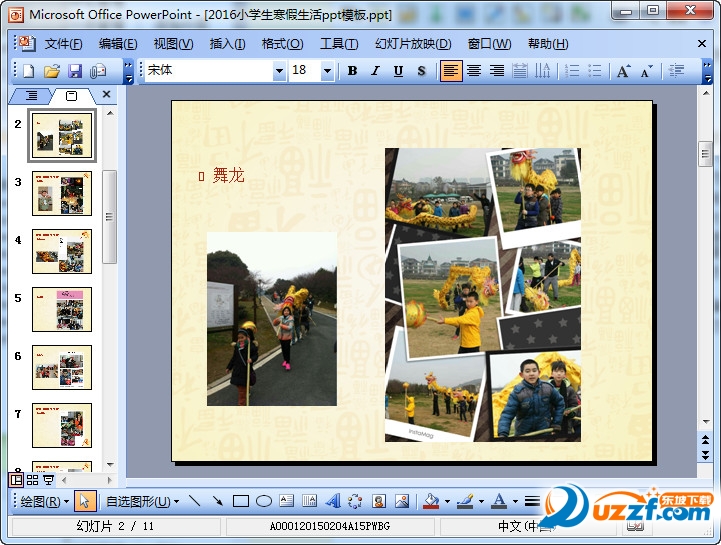Screen dimensions: 721x545
Task: Decrease font size with small A icon
Action: (647, 71)
